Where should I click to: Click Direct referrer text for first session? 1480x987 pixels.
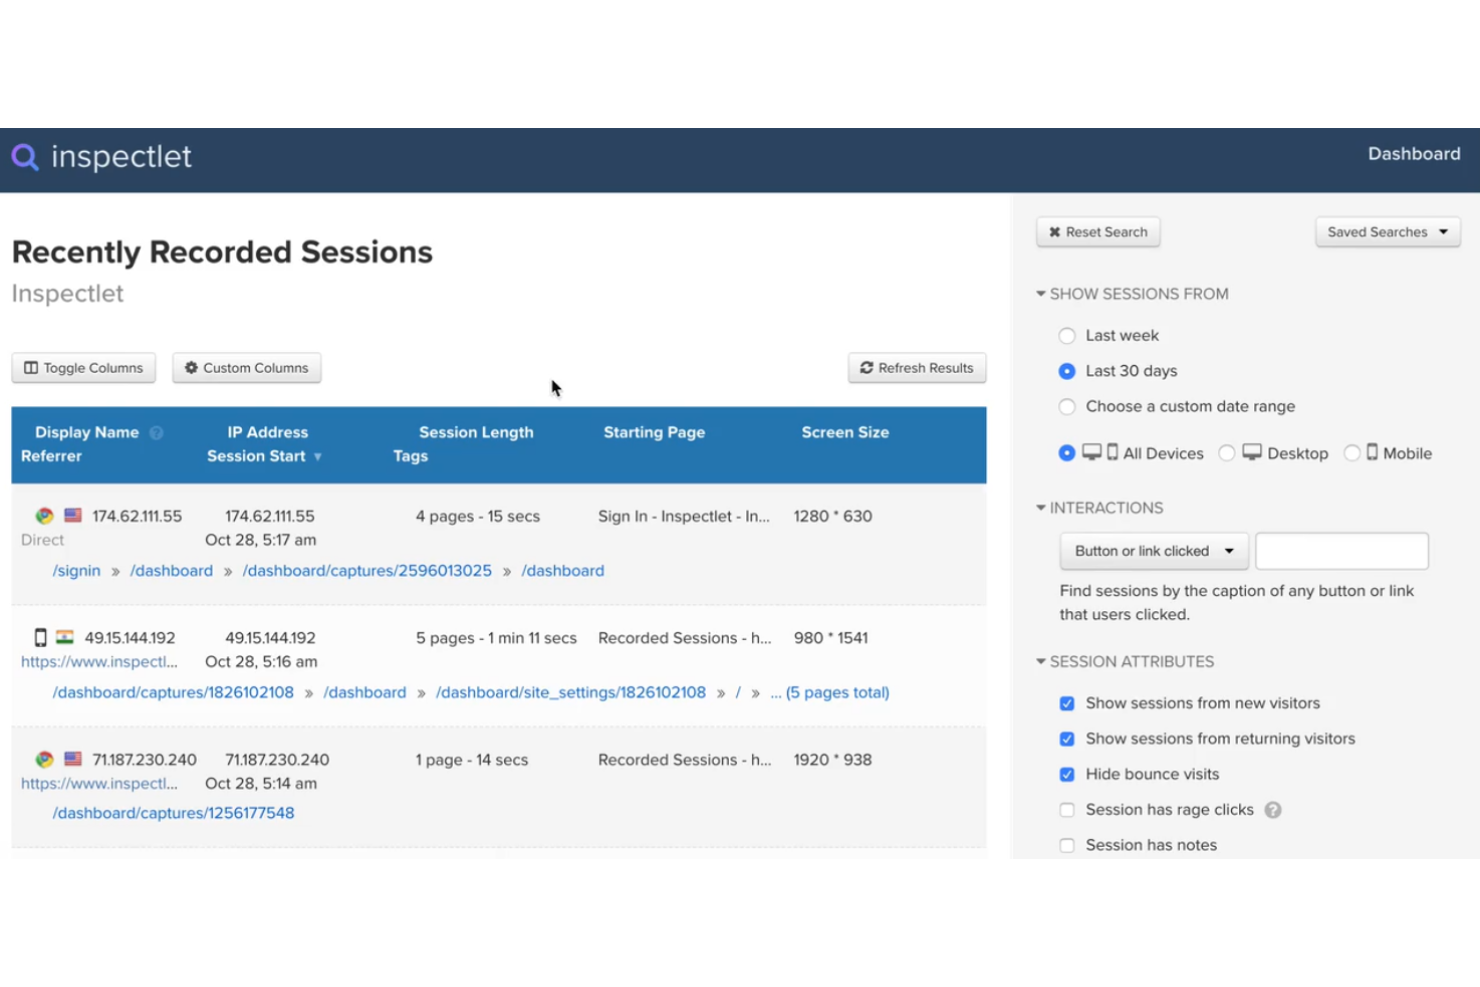[x=42, y=540]
